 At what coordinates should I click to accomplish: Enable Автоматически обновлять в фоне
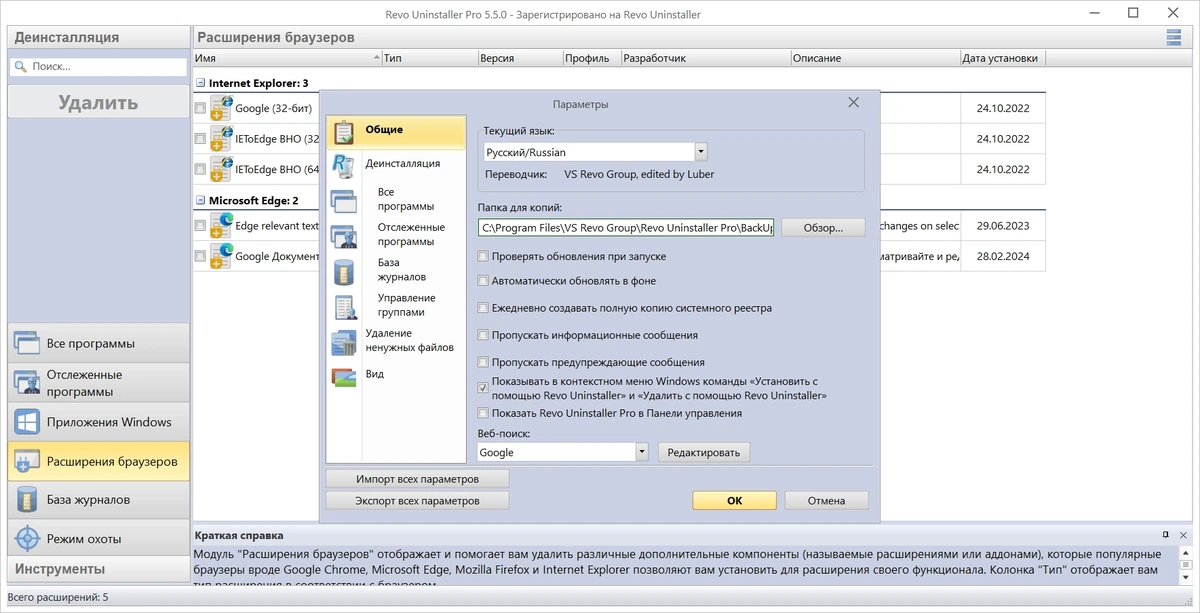click(x=483, y=281)
